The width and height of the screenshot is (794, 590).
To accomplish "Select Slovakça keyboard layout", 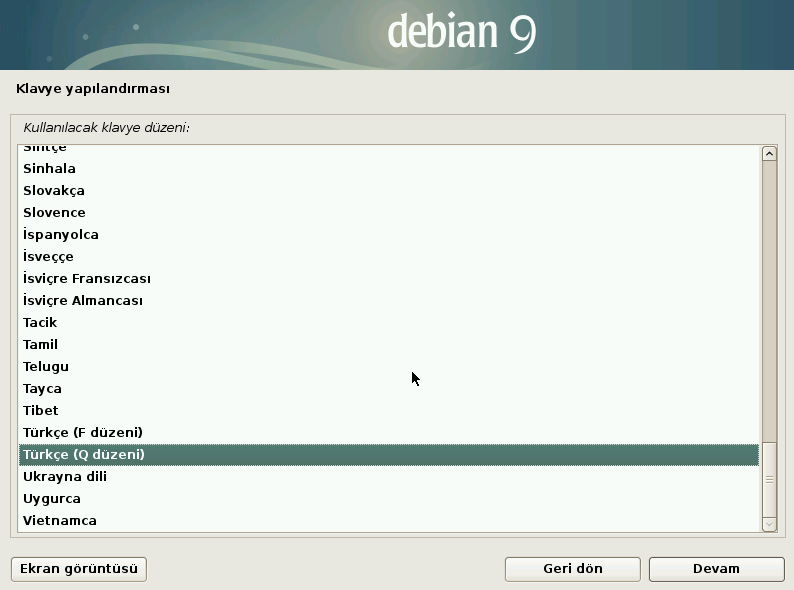I will click(x=389, y=191).
